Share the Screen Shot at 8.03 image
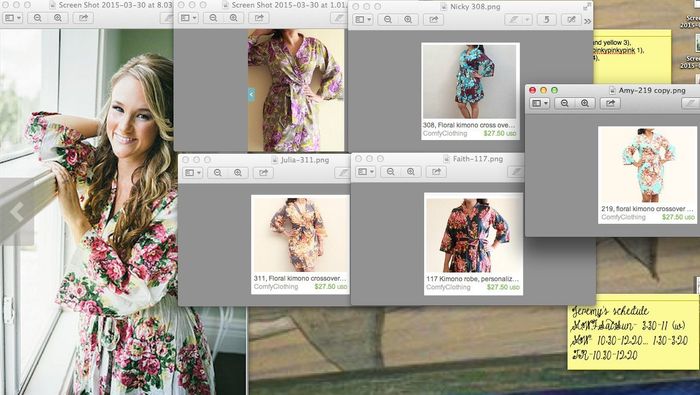The image size is (700, 395). 83,18
